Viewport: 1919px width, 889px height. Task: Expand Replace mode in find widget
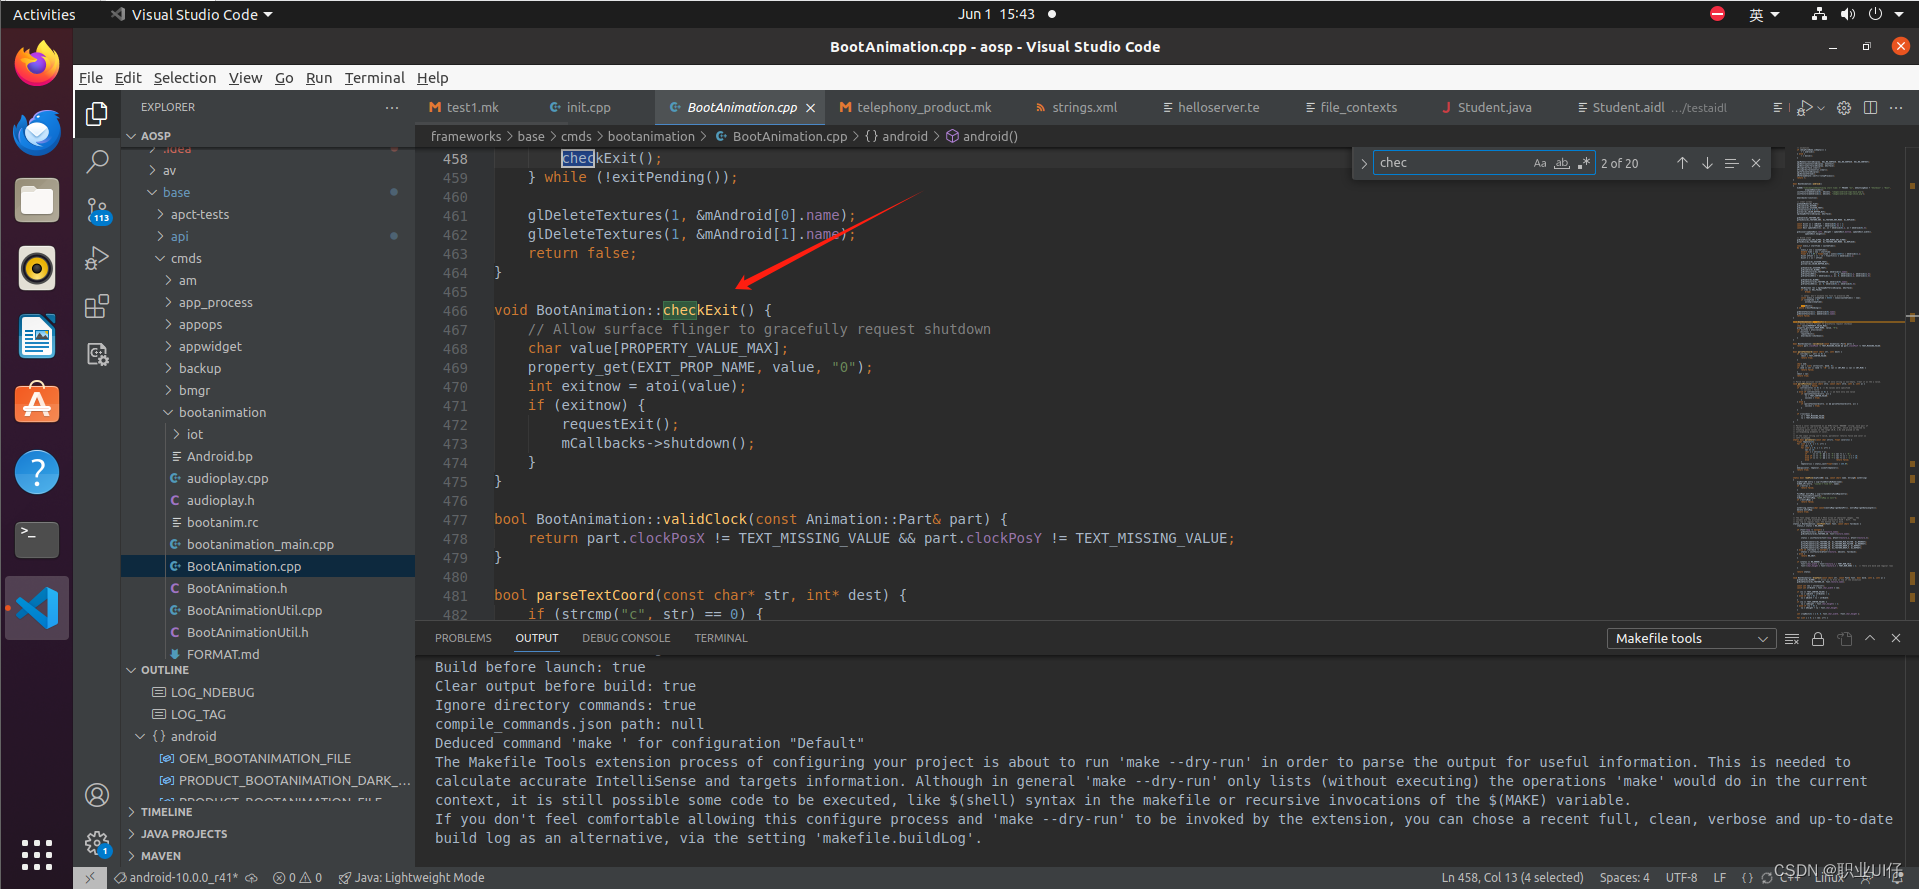click(x=1364, y=163)
